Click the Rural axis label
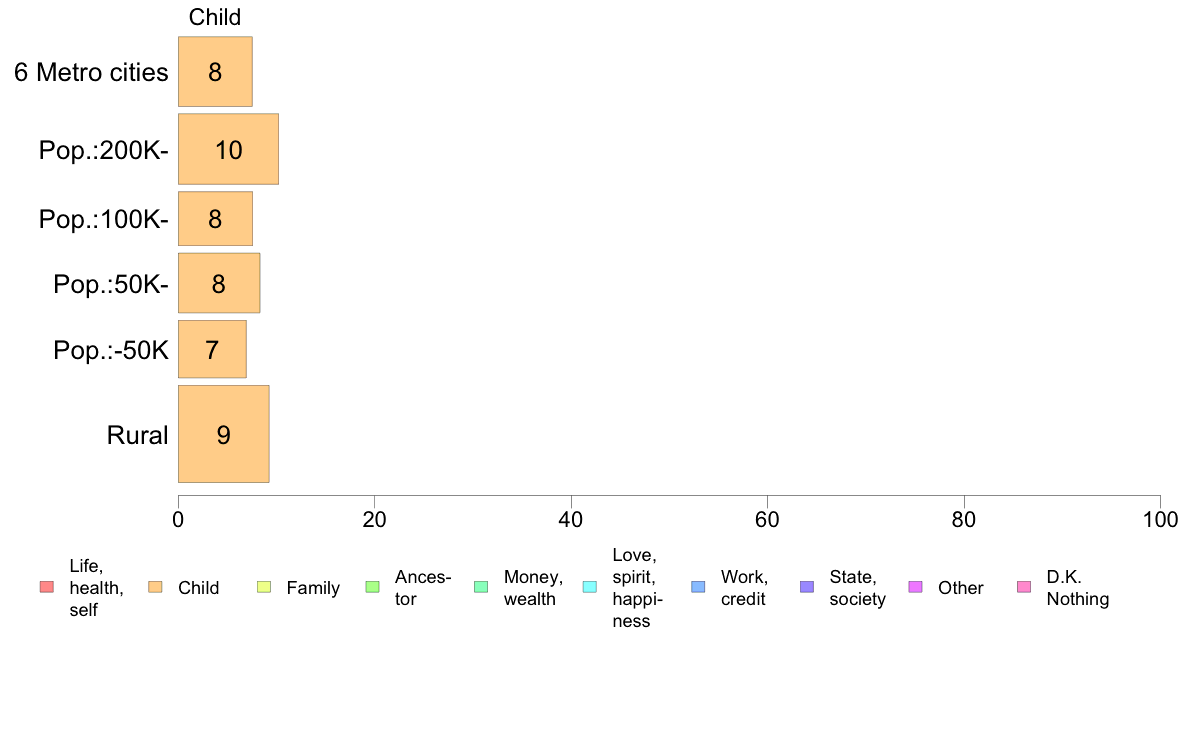This screenshot has width=1188, height=736. coord(137,435)
